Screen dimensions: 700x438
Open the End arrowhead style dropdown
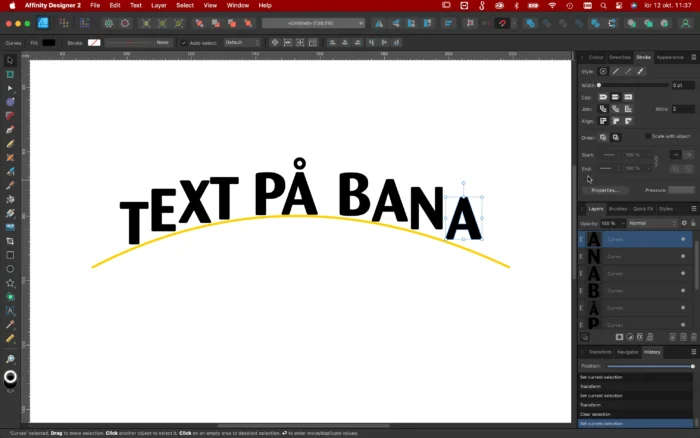(x=610, y=168)
